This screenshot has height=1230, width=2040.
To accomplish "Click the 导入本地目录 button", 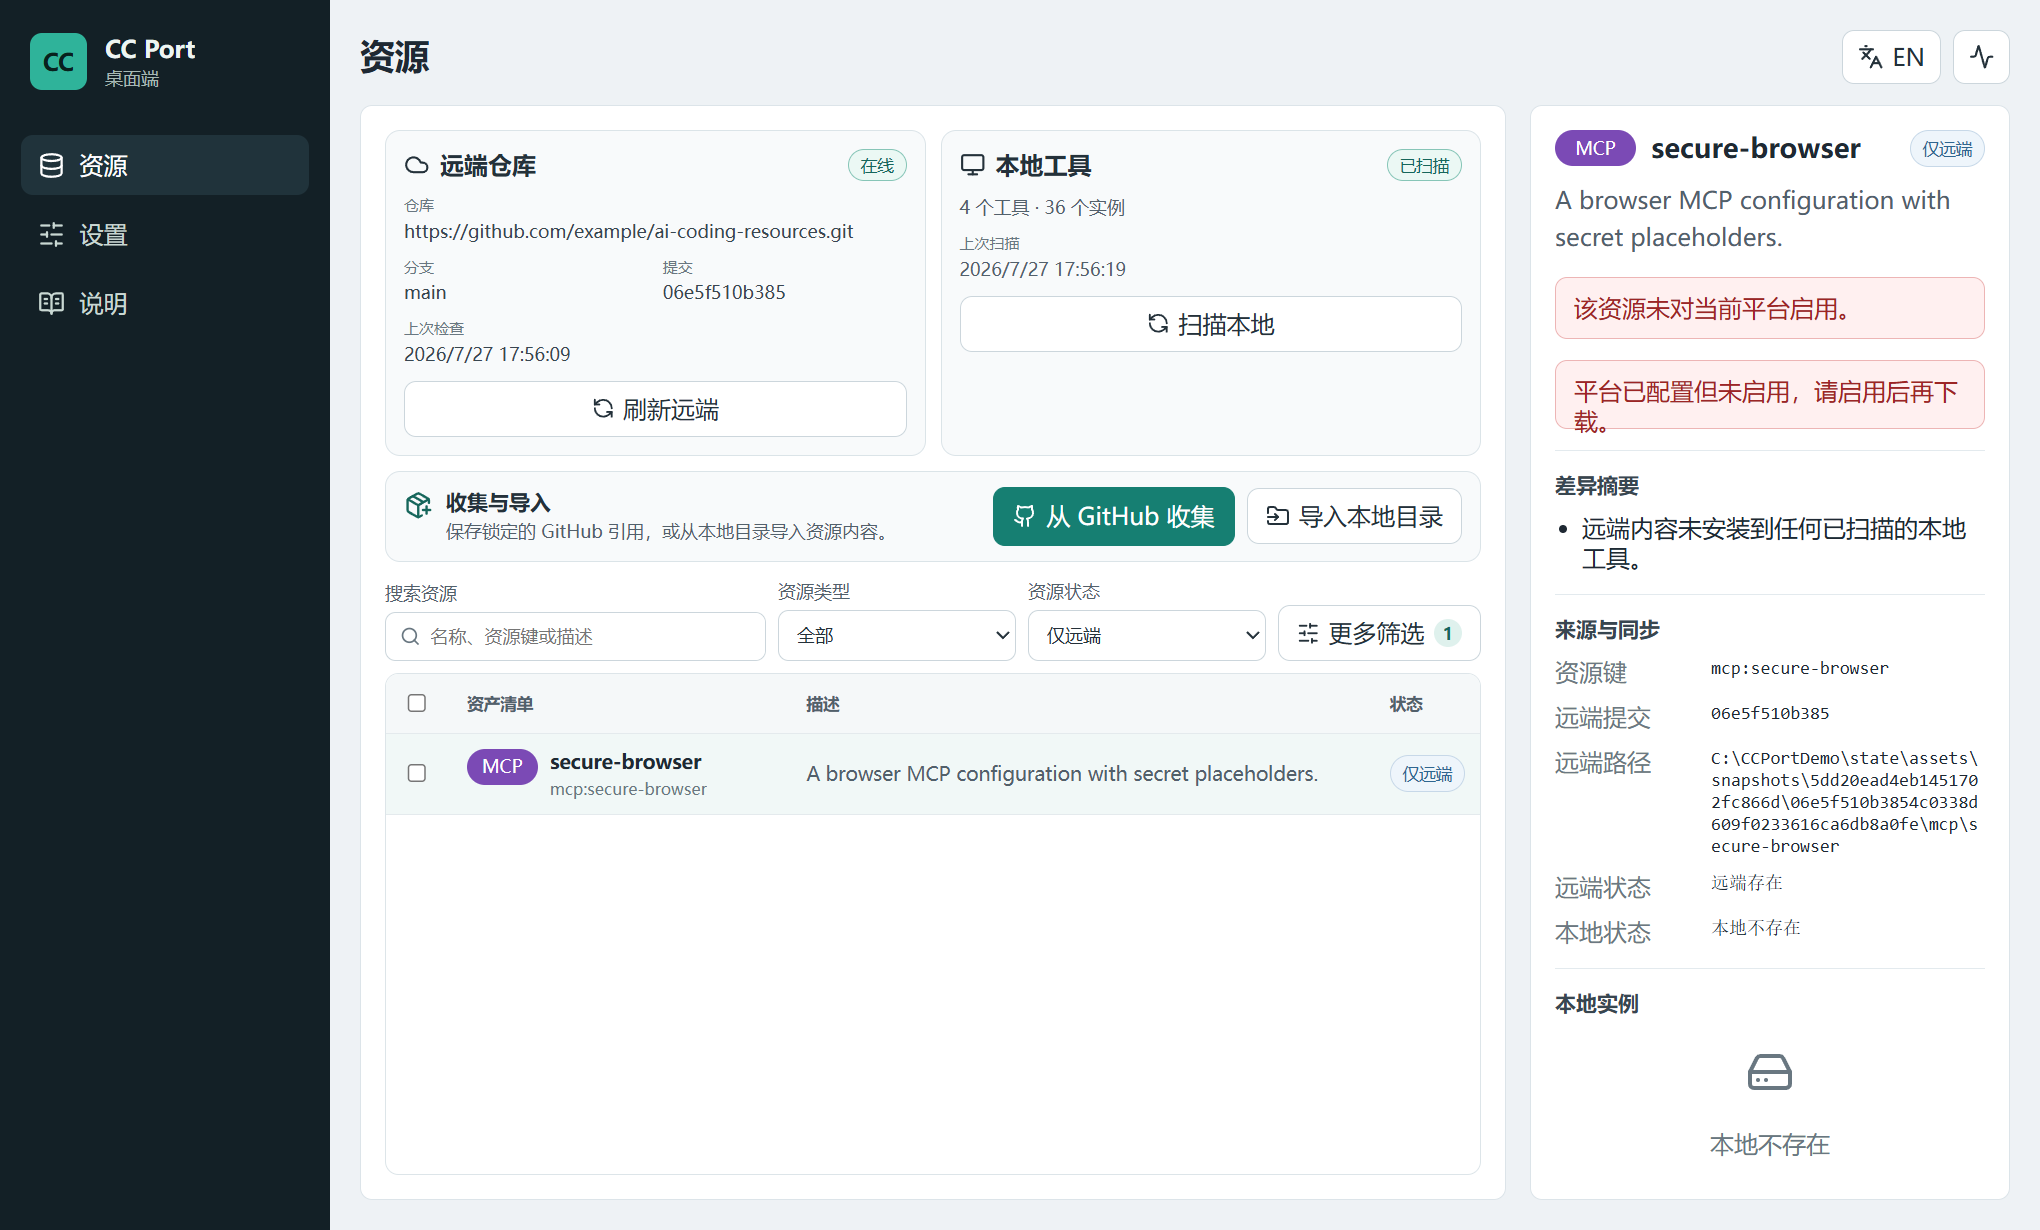I will [1354, 516].
